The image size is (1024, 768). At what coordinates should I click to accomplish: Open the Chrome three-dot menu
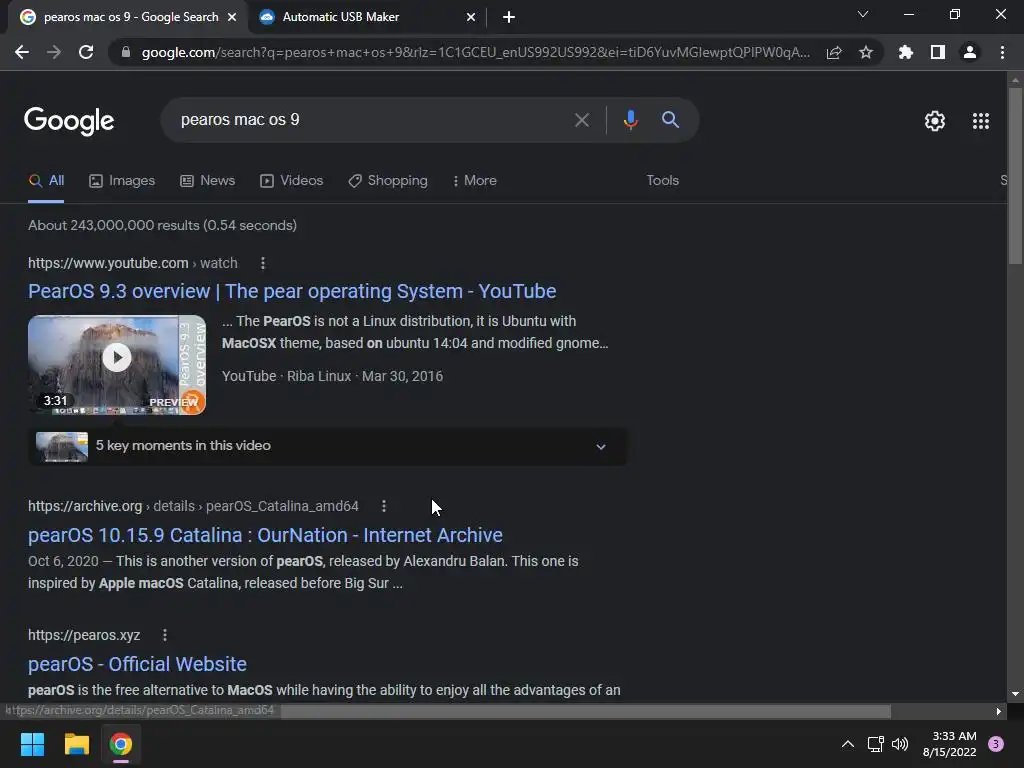pyautogui.click(x=1002, y=52)
